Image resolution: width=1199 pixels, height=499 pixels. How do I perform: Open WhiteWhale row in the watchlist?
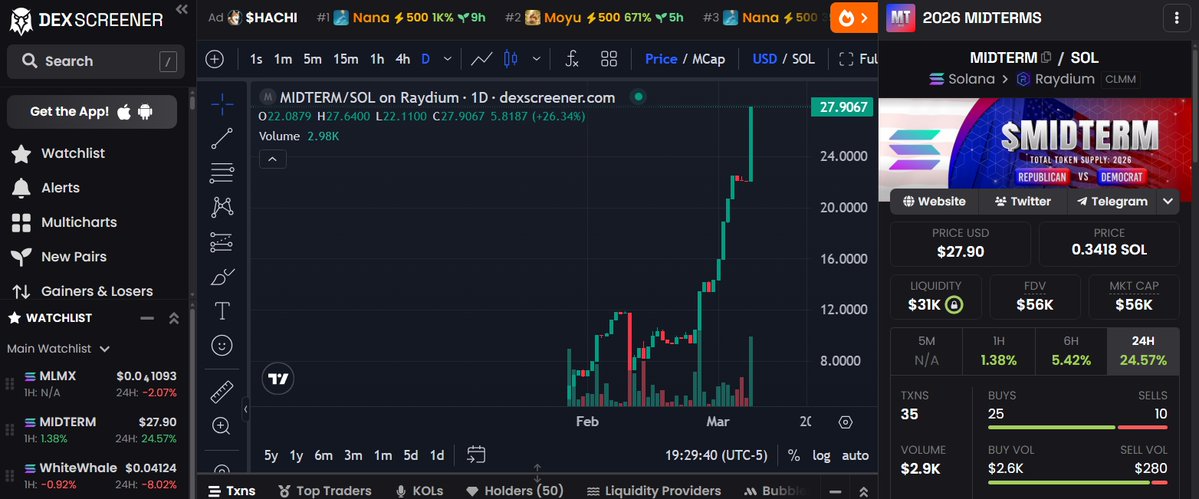tap(94, 475)
